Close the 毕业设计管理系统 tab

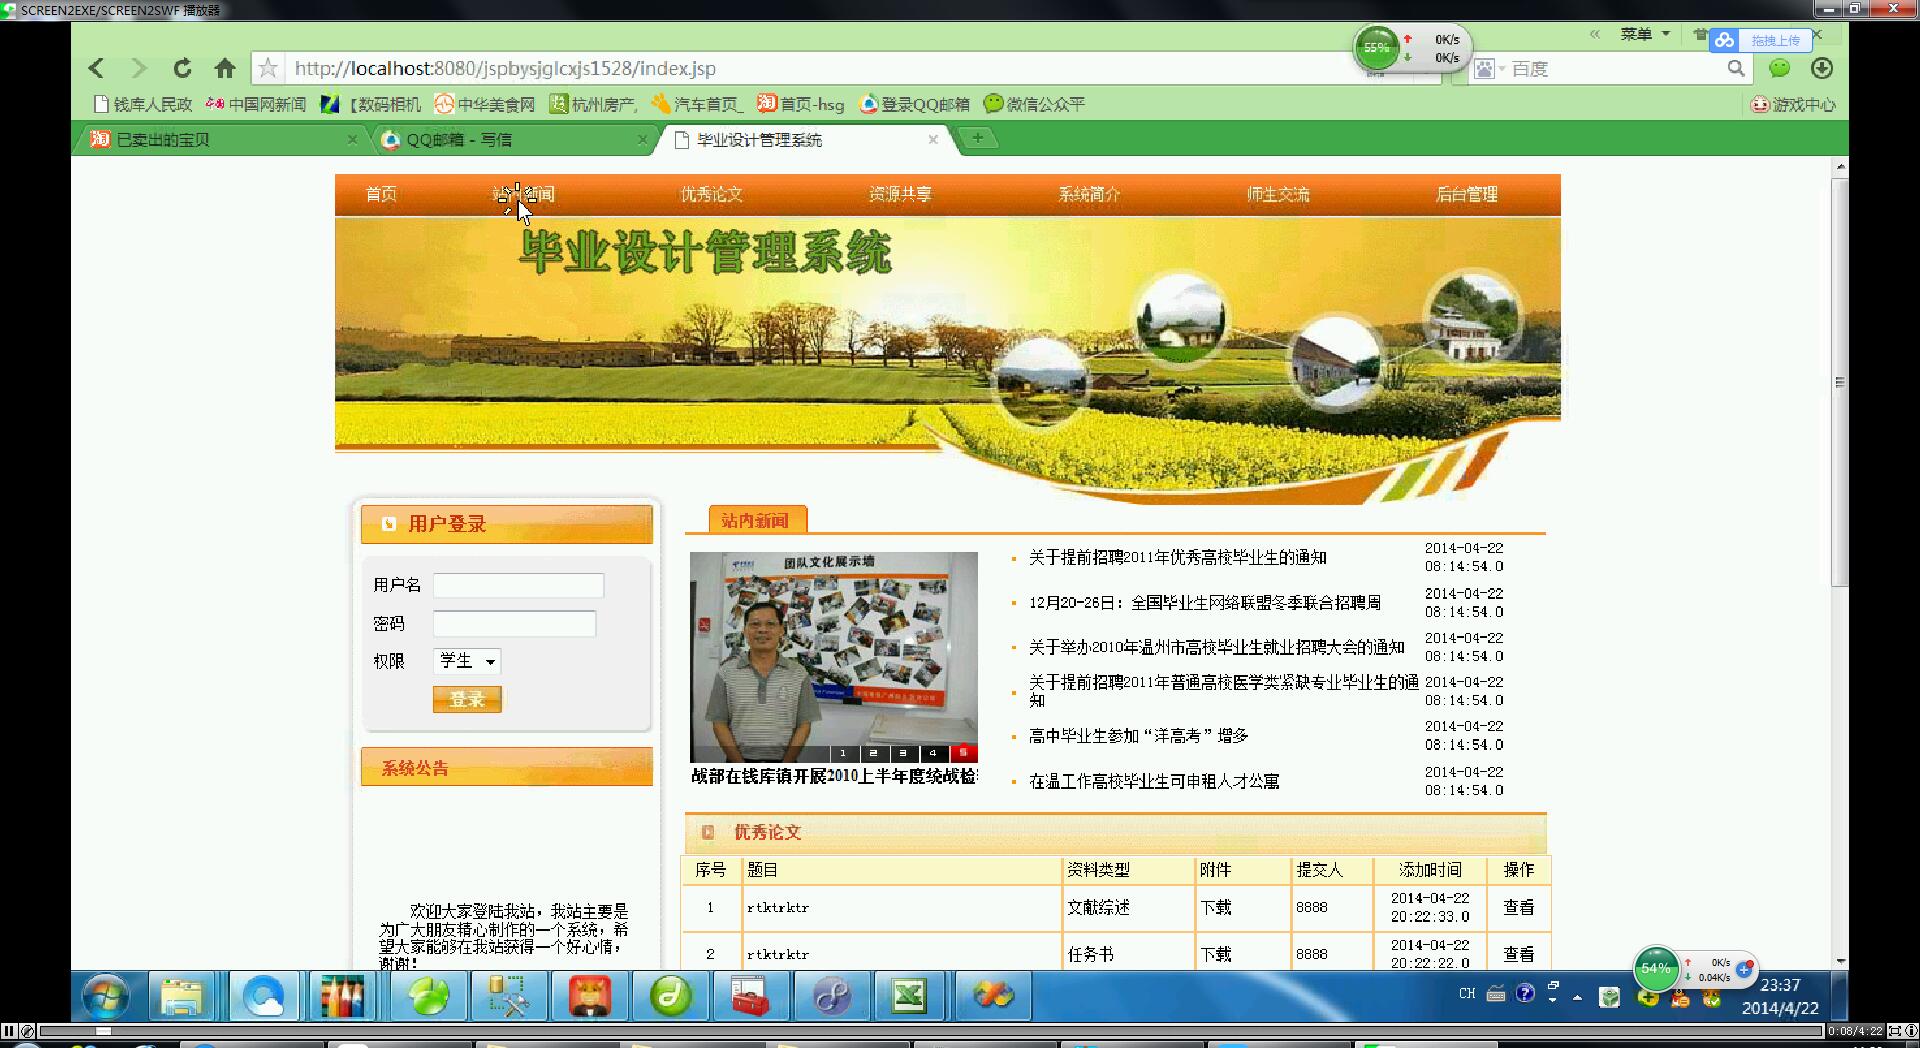coord(933,140)
